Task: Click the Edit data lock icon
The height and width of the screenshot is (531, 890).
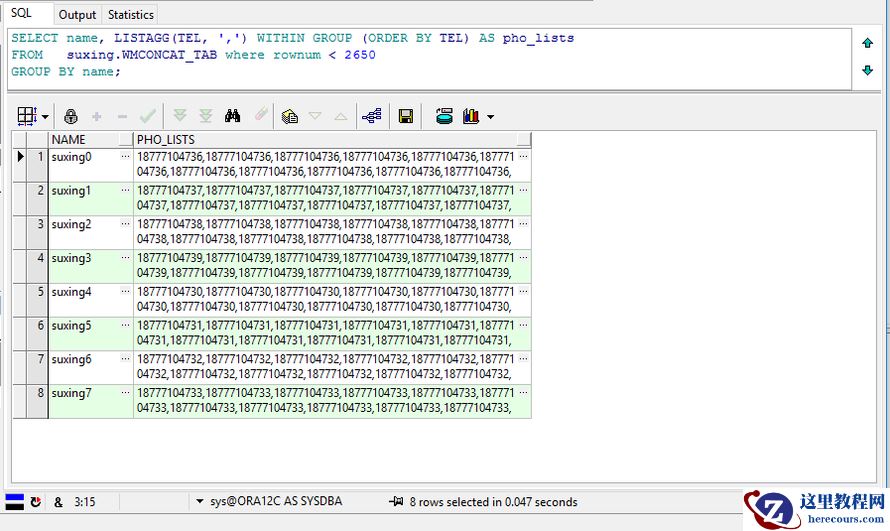Action: 71,116
